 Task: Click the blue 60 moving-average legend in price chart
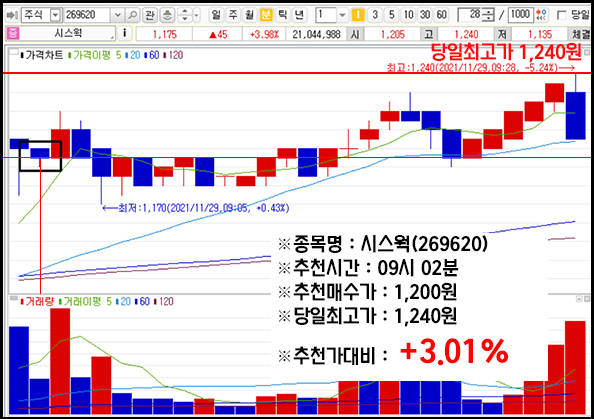[152, 55]
